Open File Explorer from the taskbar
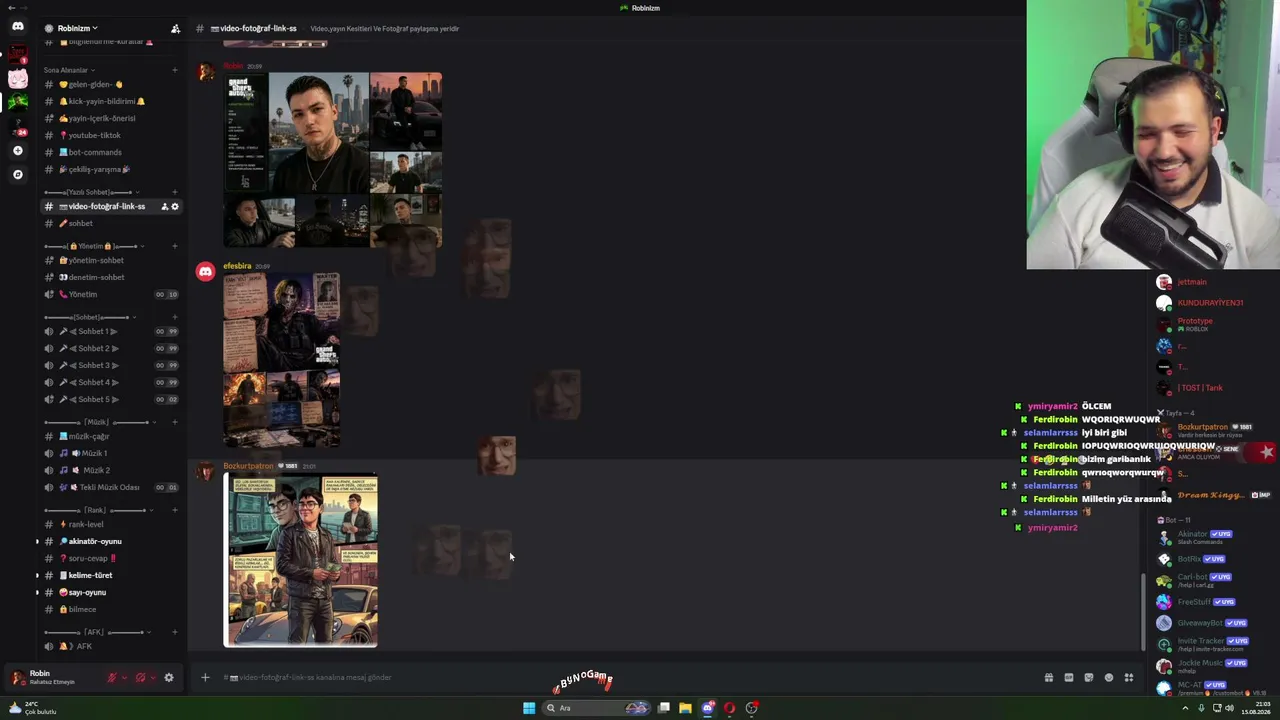 tap(685, 708)
